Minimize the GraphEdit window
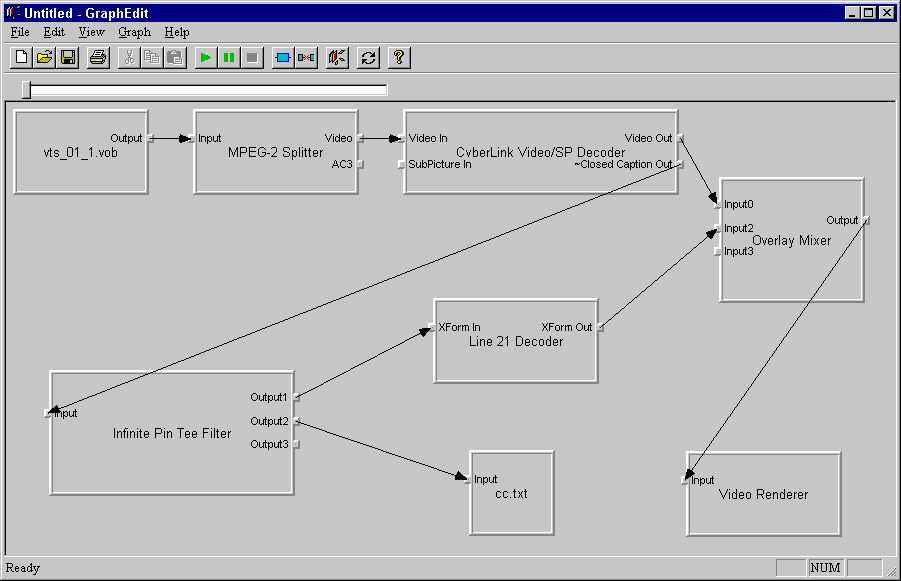The width and height of the screenshot is (901, 581). tap(852, 13)
